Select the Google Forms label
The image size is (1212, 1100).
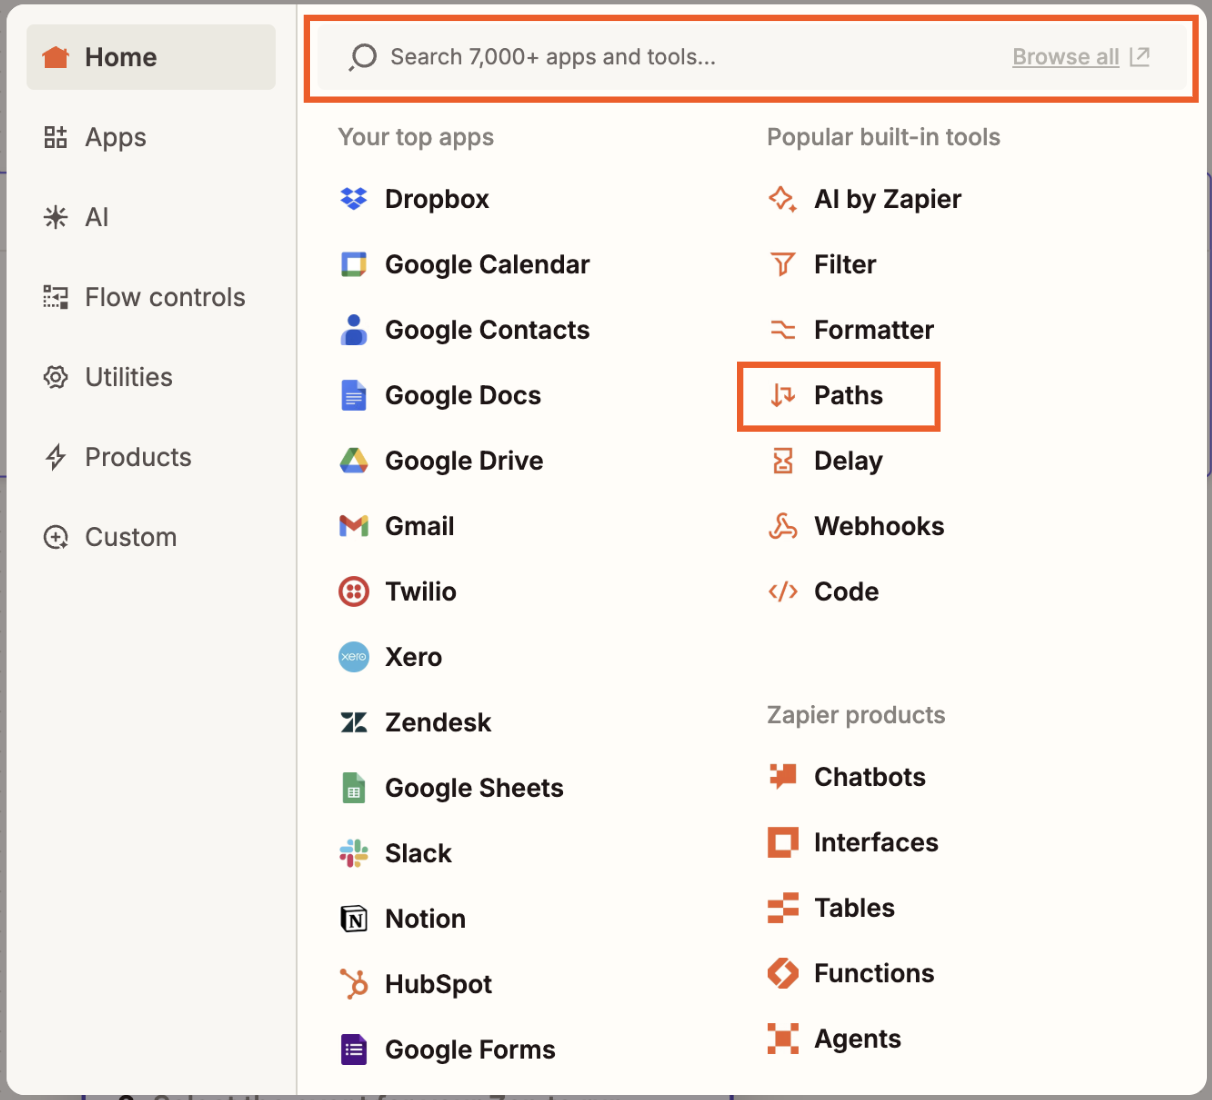(470, 1049)
